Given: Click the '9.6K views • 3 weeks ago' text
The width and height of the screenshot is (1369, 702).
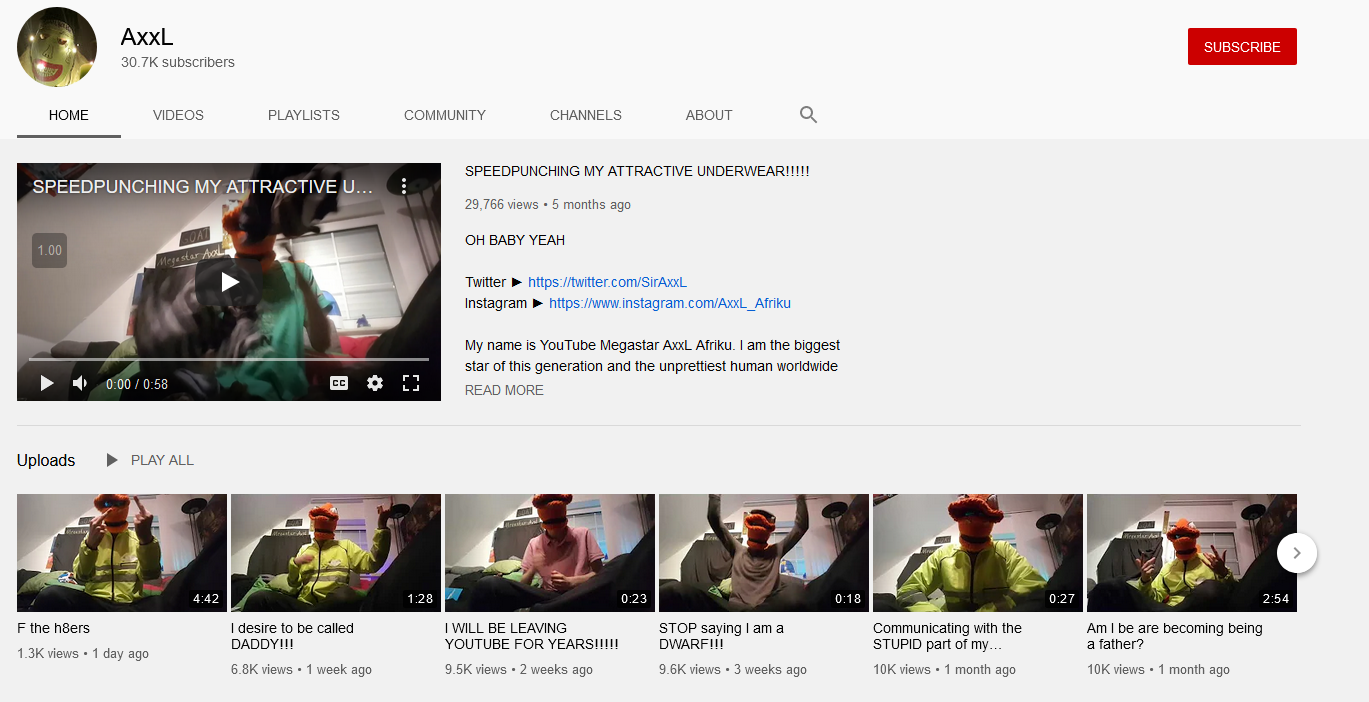Looking at the screenshot, I should [733, 669].
